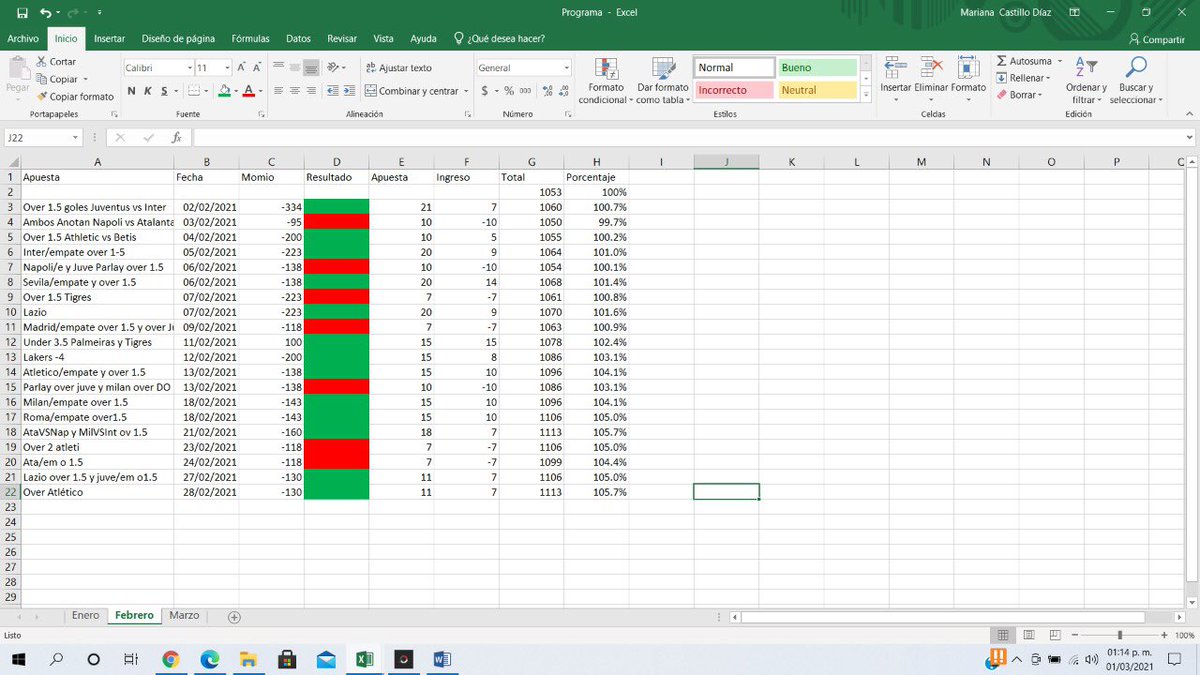The width and height of the screenshot is (1200, 675).
Task: Apply the fill color bucket
Action: point(224,91)
